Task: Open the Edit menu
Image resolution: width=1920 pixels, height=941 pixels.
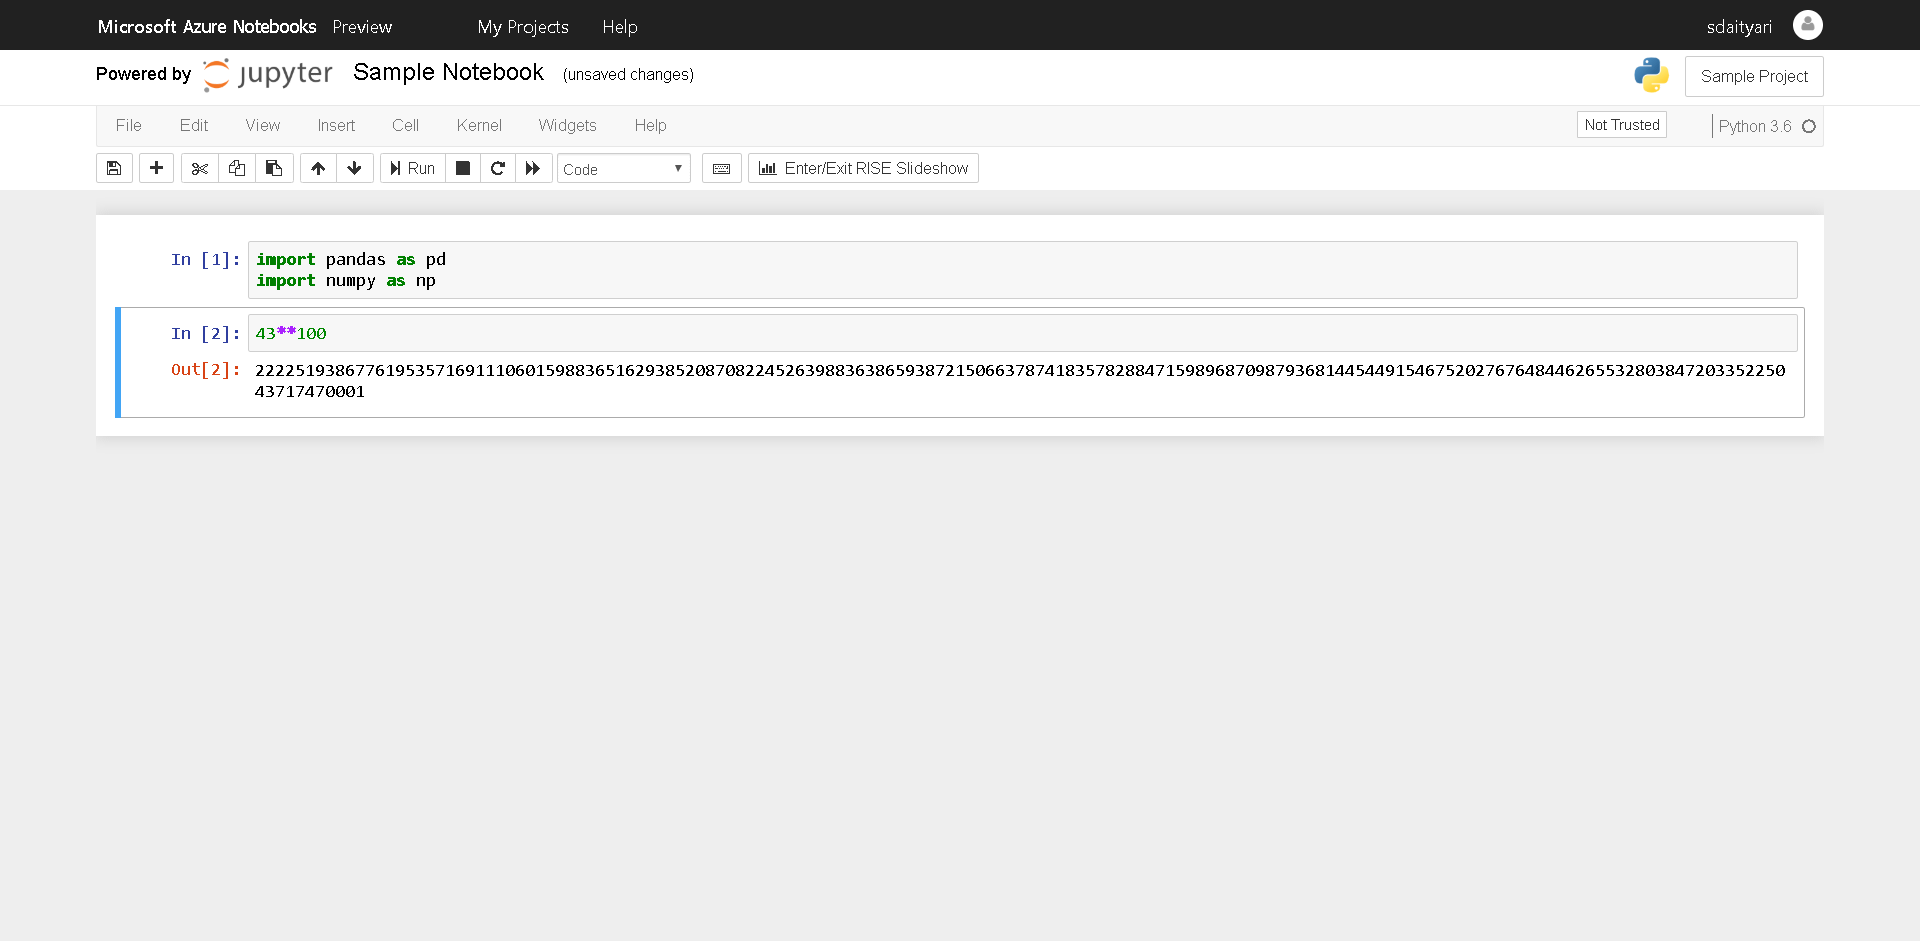Action: [194, 125]
